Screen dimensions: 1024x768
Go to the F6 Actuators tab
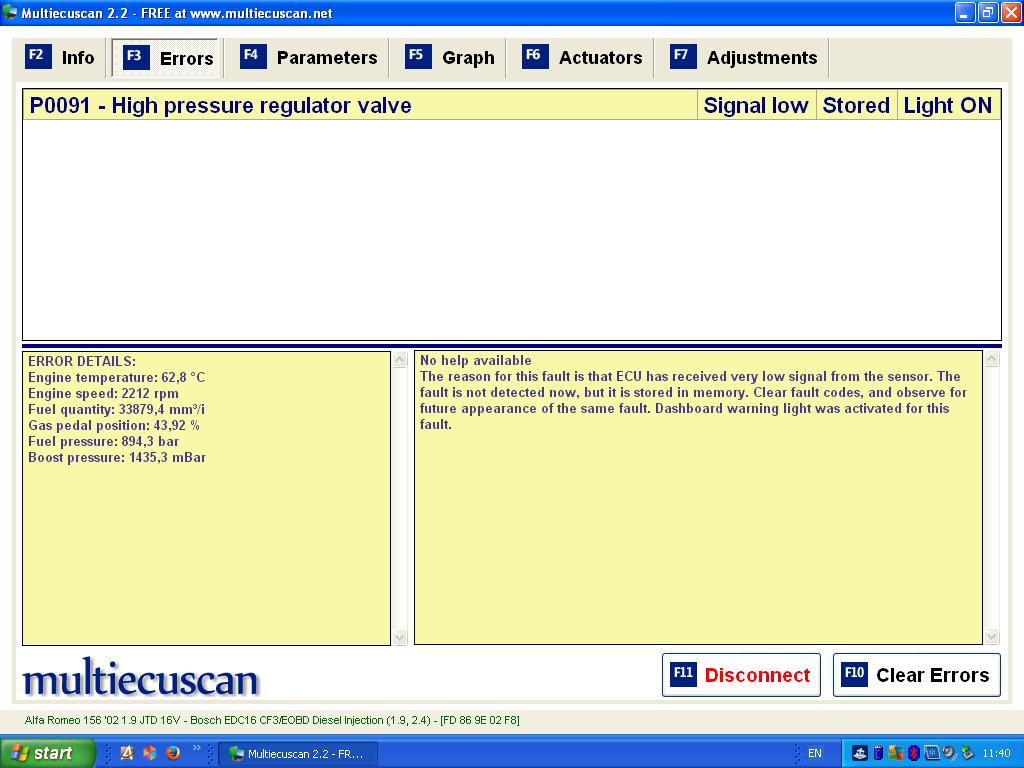click(582, 57)
